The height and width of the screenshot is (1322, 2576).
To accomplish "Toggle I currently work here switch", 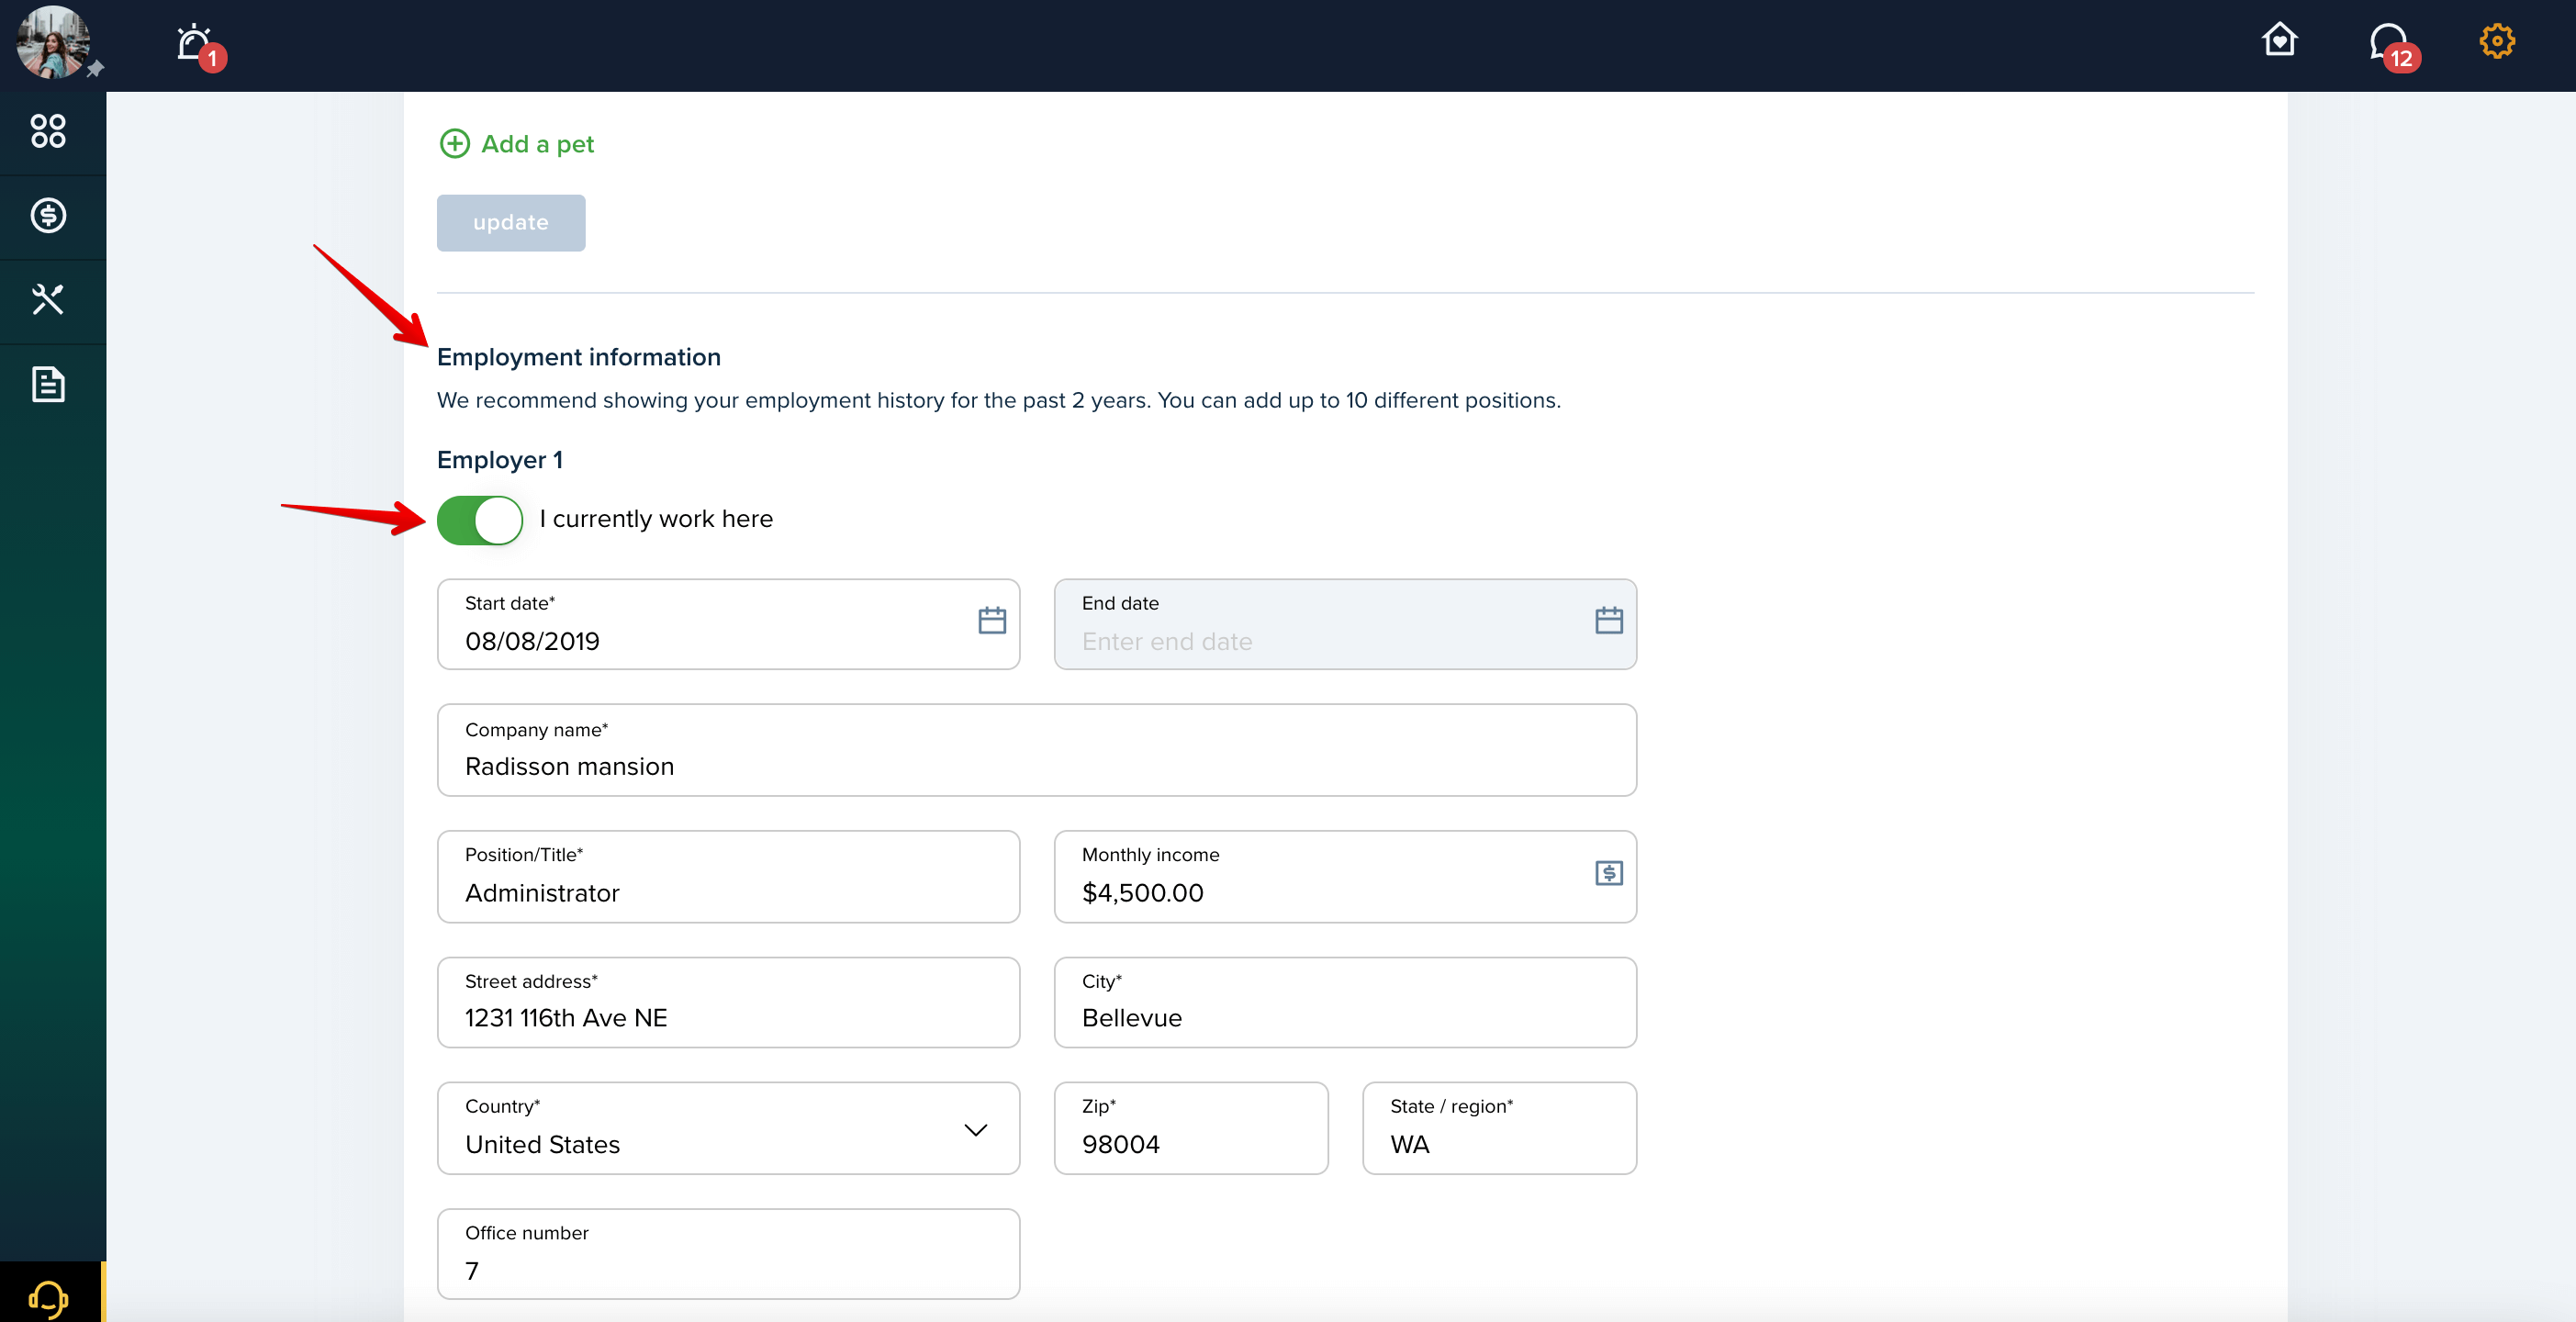I will point(480,520).
